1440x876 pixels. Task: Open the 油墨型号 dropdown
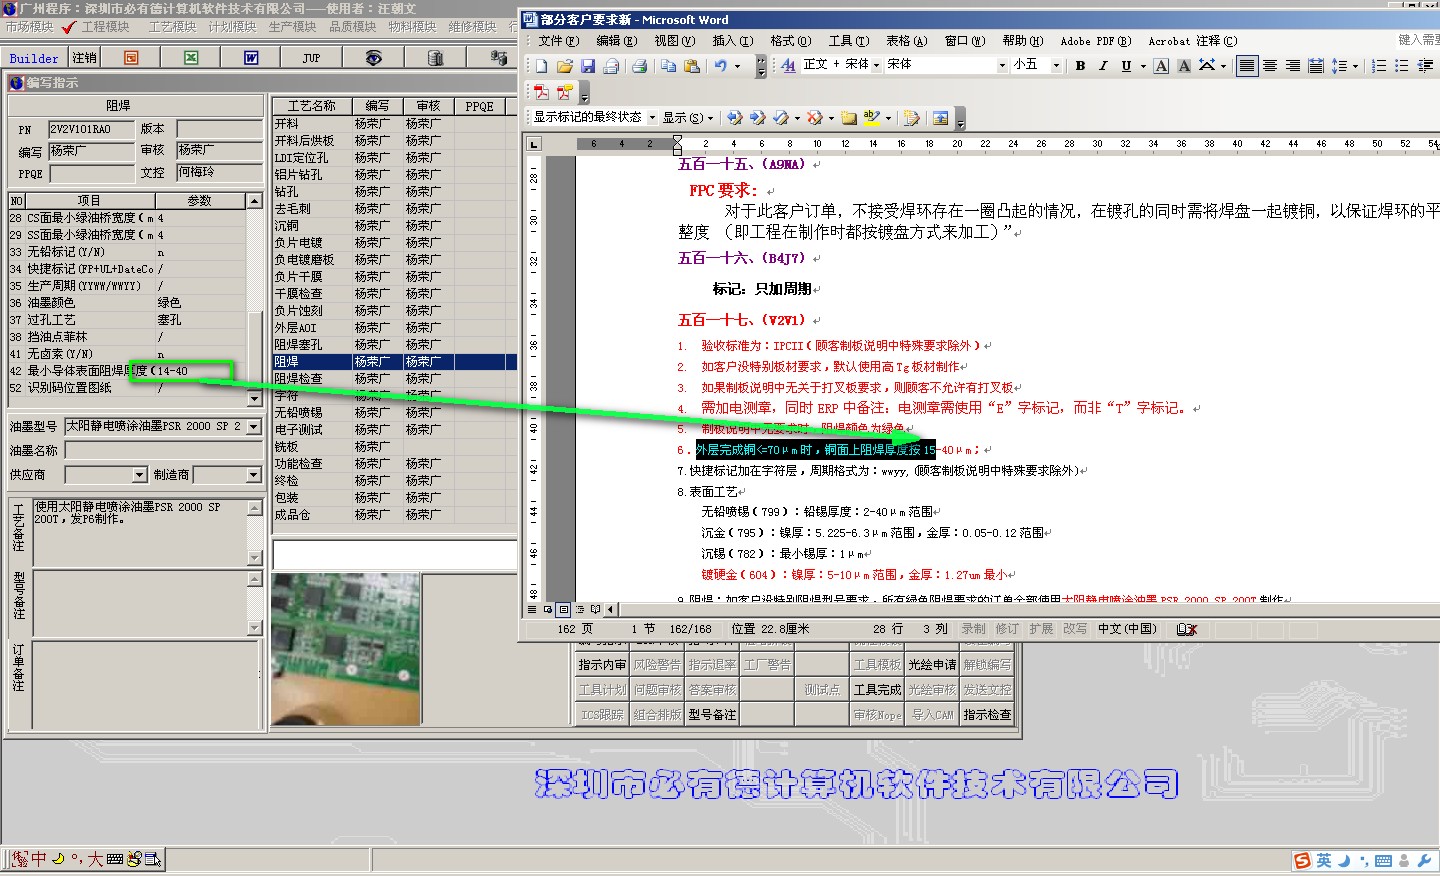click(253, 426)
